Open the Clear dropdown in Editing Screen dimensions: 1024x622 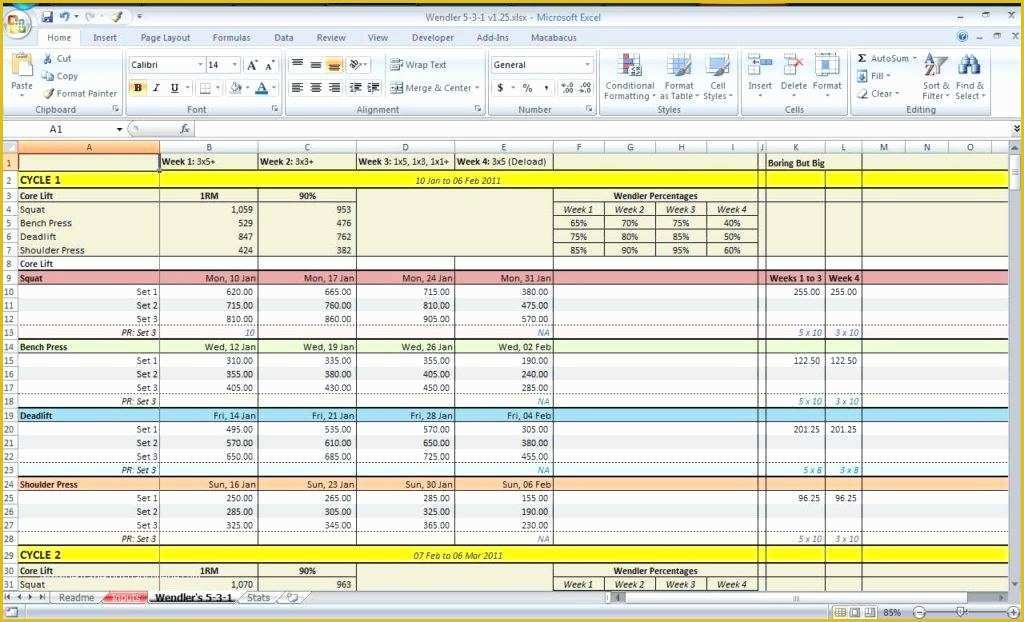tap(897, 94)
